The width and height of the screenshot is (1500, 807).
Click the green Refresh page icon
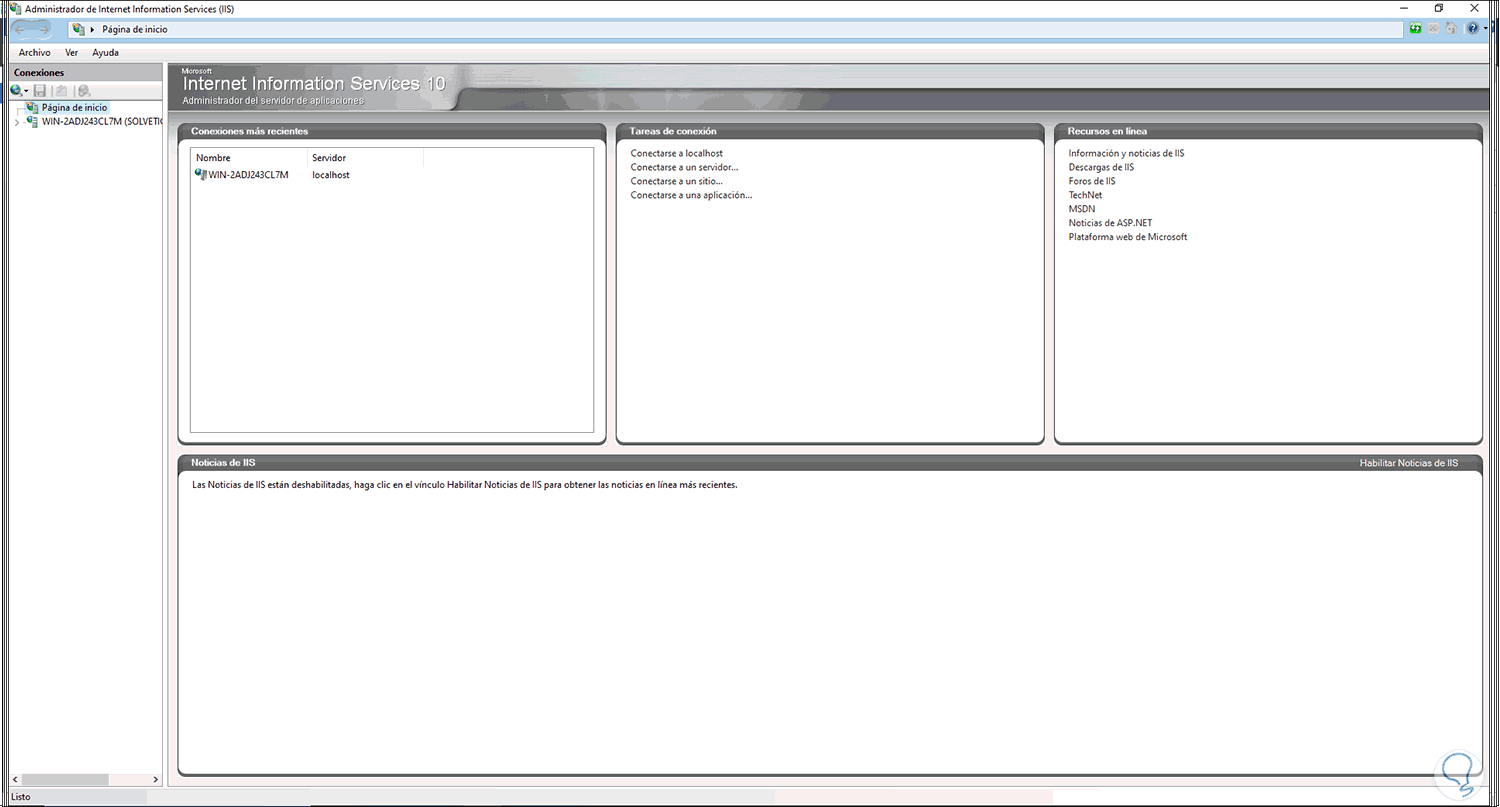[x=1416, y=29]
